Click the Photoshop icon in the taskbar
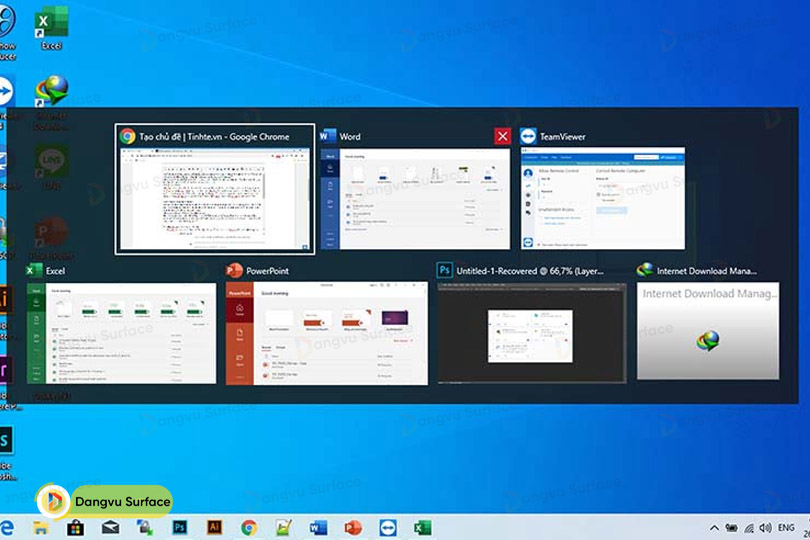 [x=180, y=527]
